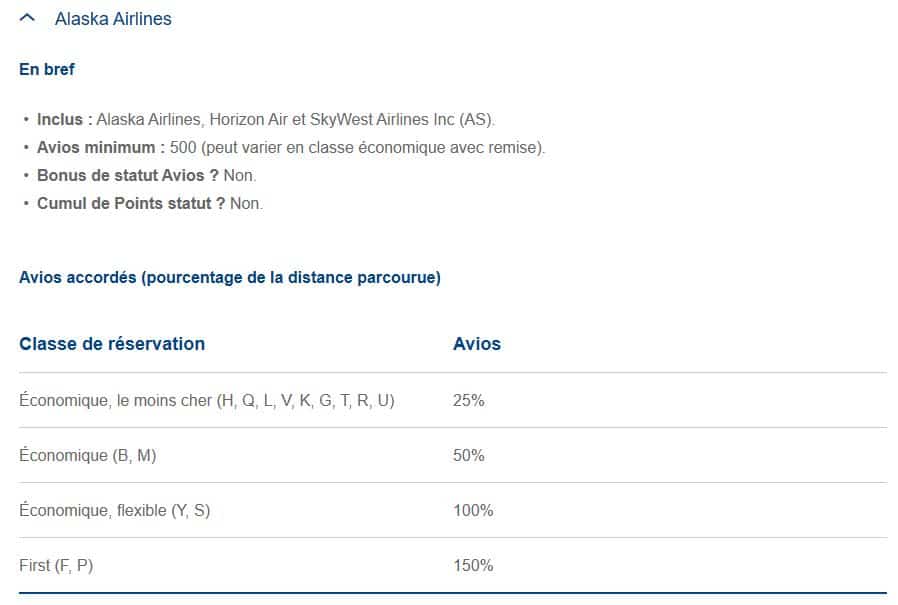Click the "Avios" column header
Viewport: 898px width, 605px height.
click(x=477, y=344)
